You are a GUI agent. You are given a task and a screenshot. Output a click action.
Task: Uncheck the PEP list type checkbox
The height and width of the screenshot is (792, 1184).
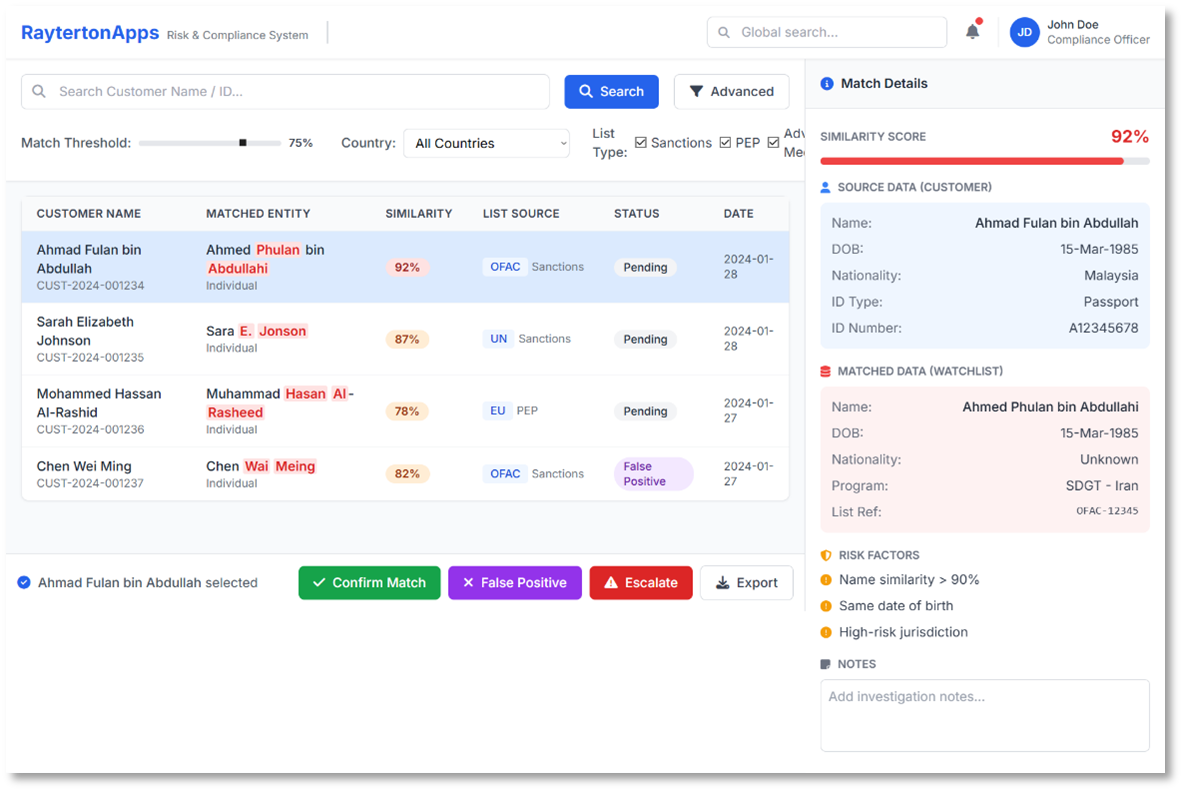coord(725,143)
